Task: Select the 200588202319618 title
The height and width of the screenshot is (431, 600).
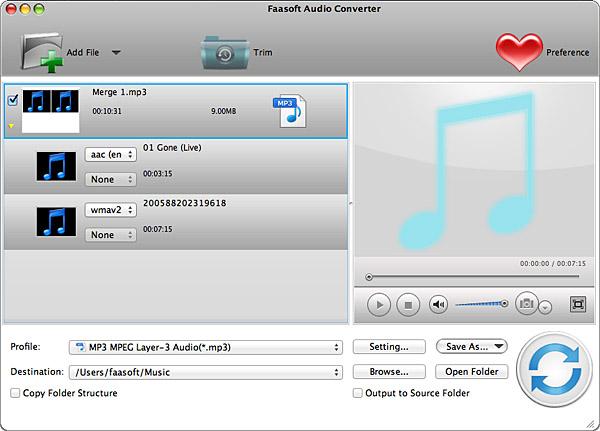Action: (x=184, y=203)
